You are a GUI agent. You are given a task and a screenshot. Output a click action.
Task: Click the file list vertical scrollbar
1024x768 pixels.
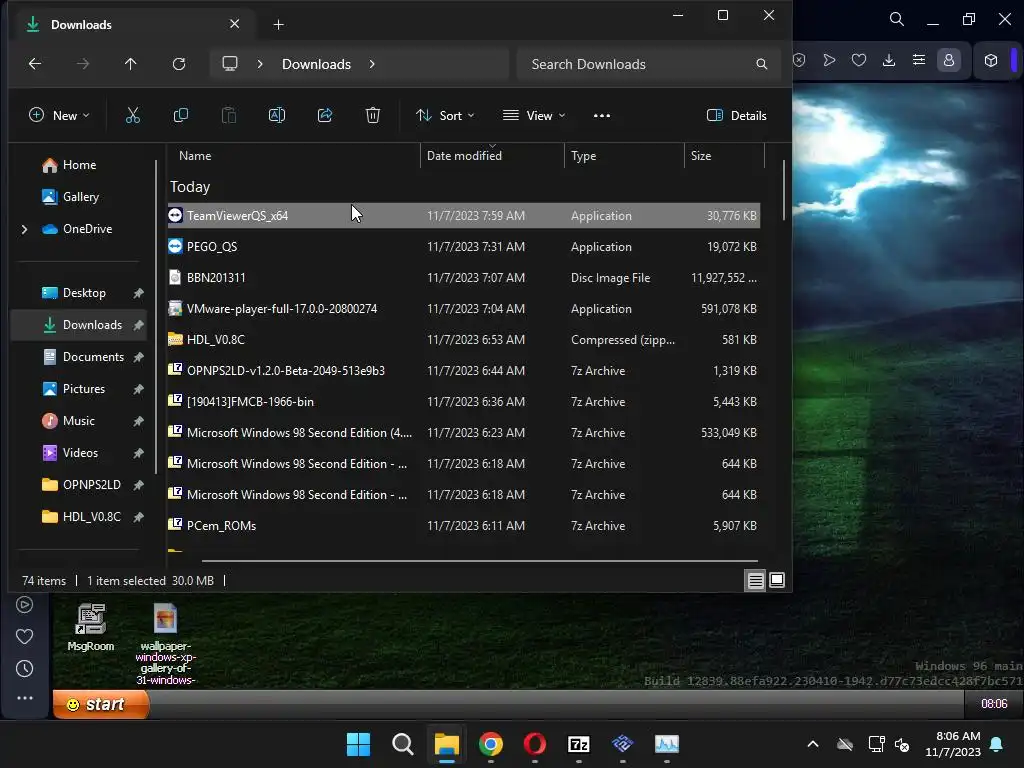(783, 191)
